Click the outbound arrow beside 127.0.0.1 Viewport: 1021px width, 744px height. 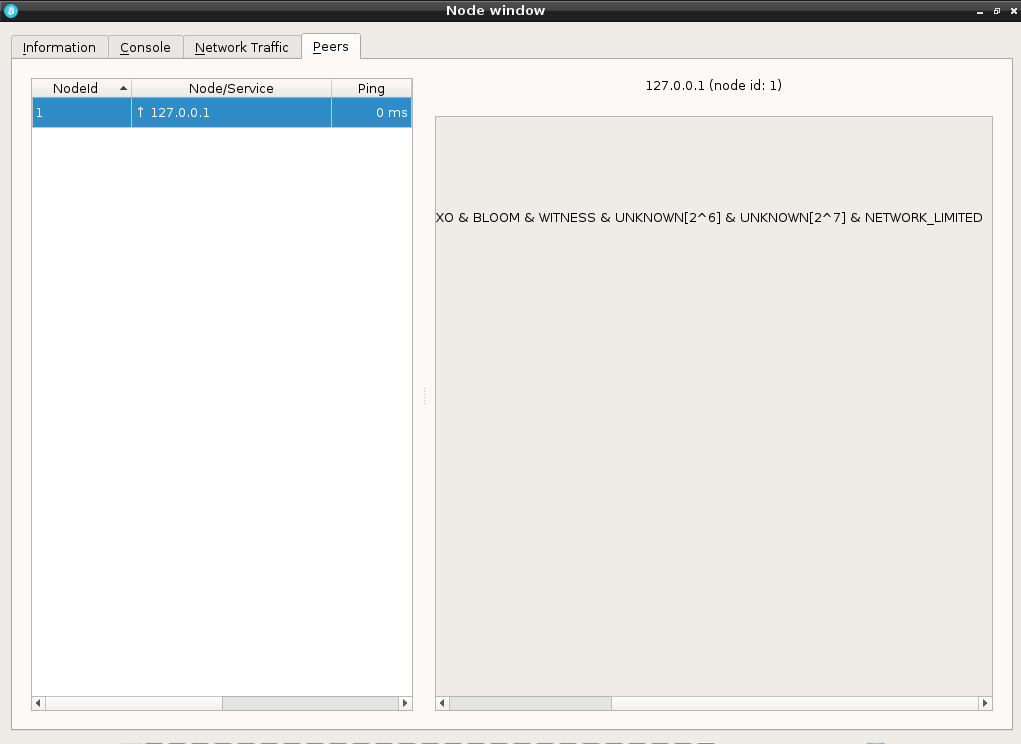139,112
